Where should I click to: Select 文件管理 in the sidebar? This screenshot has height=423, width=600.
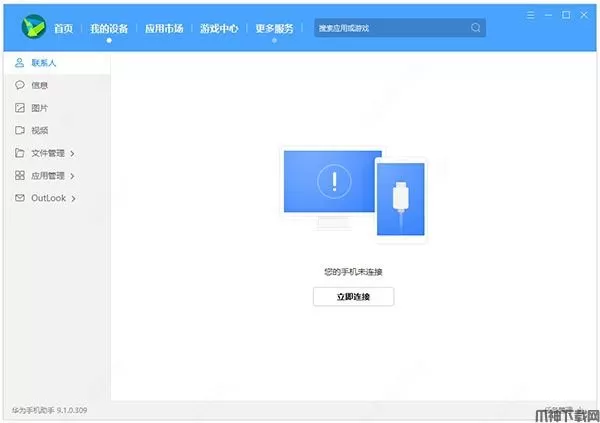tap(57, 153)
